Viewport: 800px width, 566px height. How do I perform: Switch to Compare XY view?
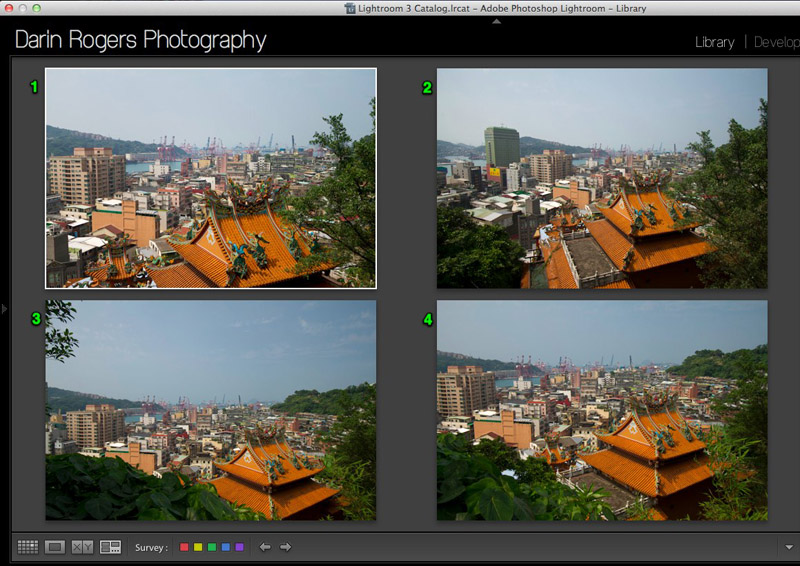[x=82, y=547]
